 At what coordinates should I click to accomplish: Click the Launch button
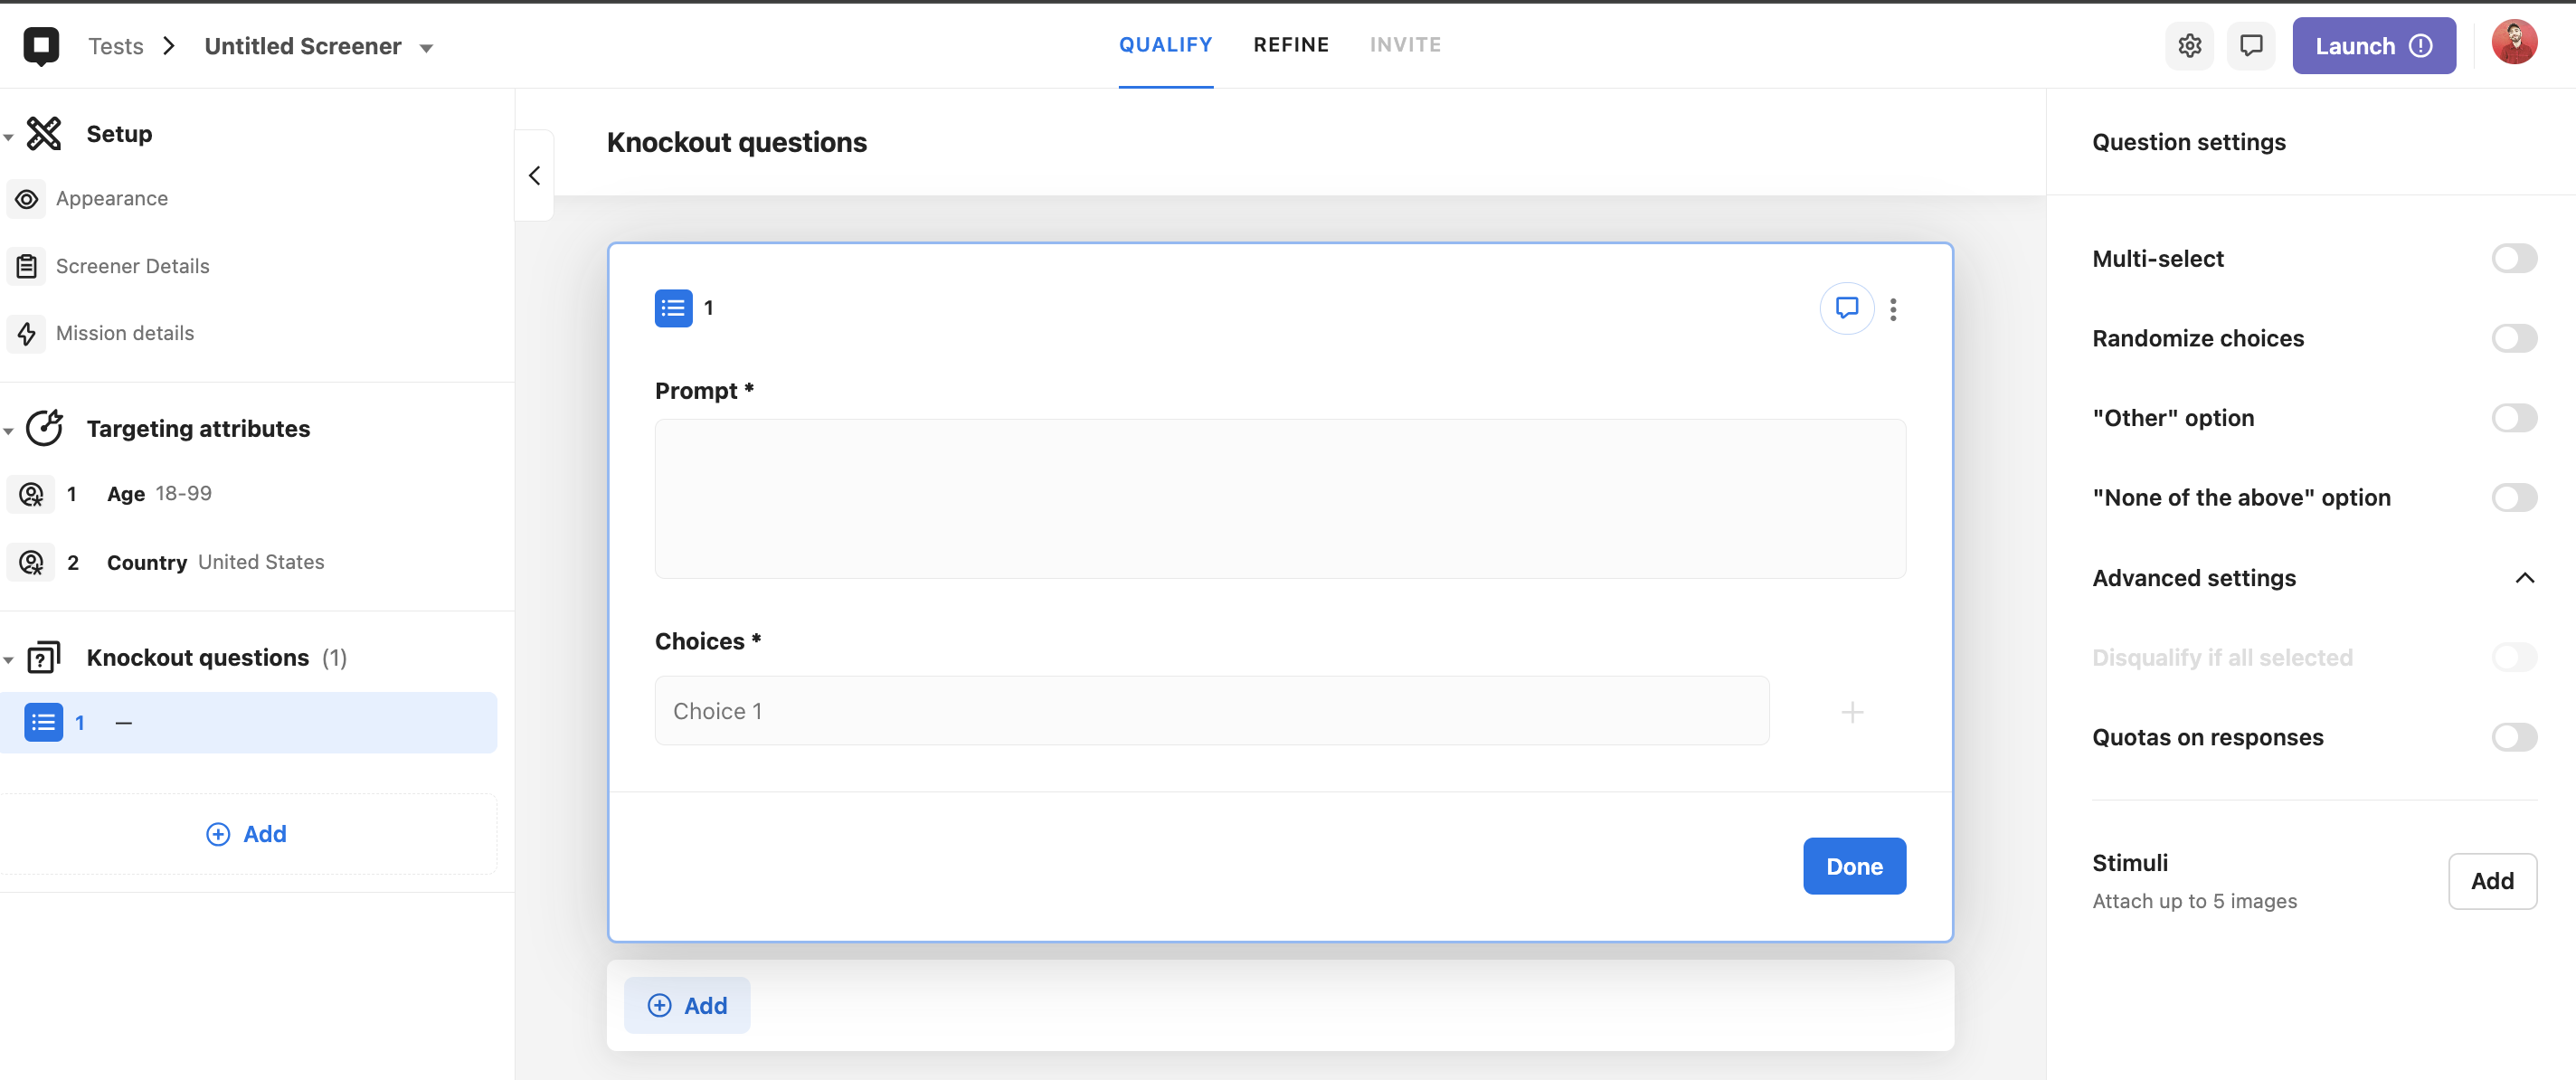coord(2373,45)
